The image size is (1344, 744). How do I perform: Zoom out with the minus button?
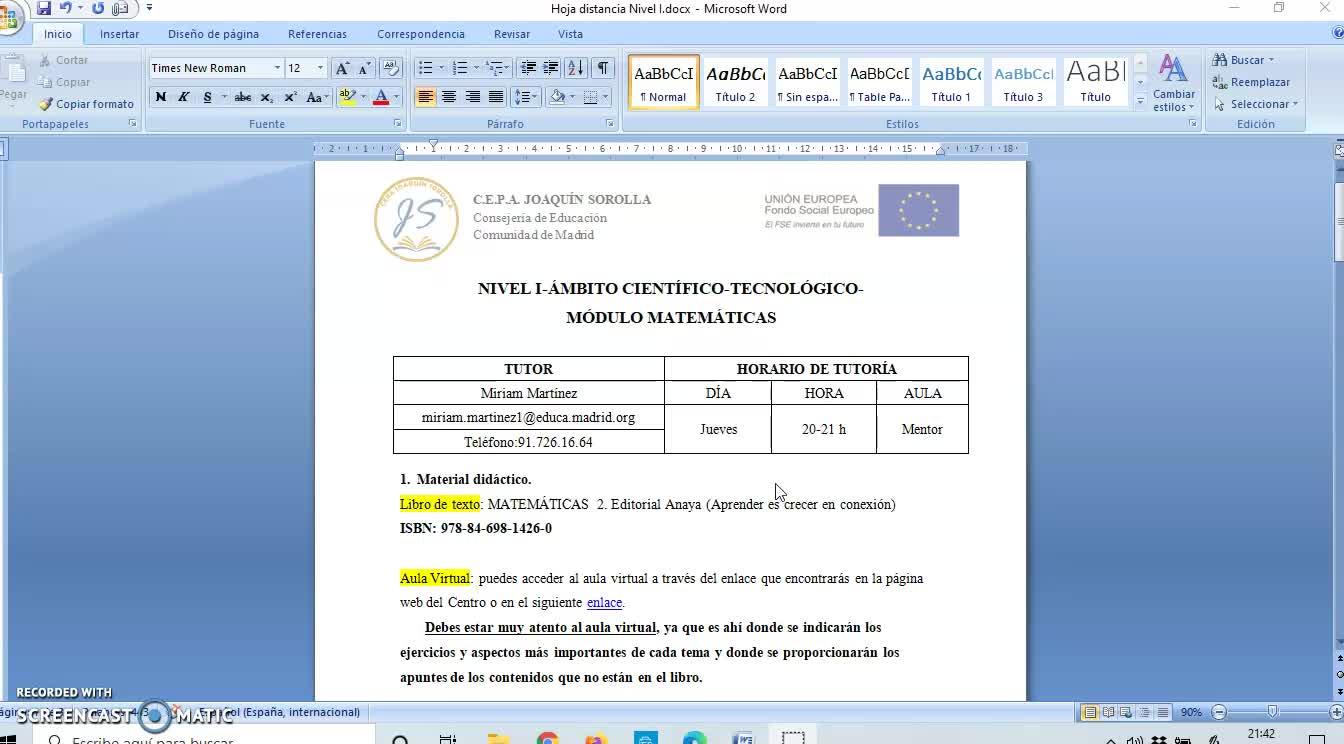[x=1218, y=712]
